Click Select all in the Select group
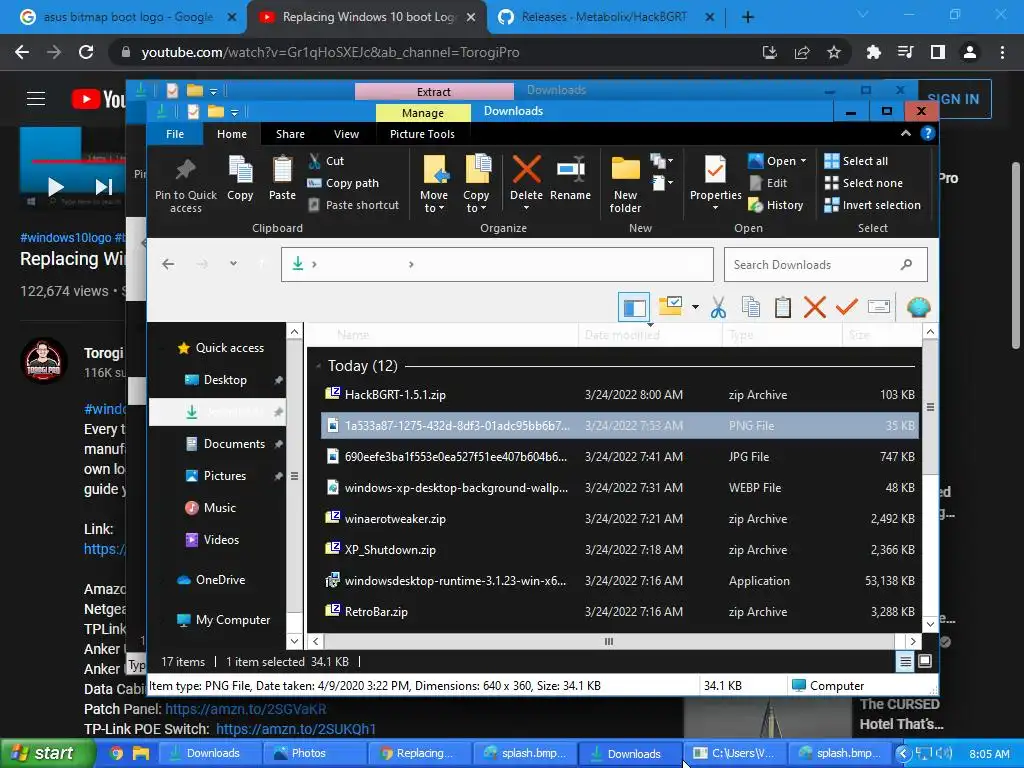 (856, 161)
